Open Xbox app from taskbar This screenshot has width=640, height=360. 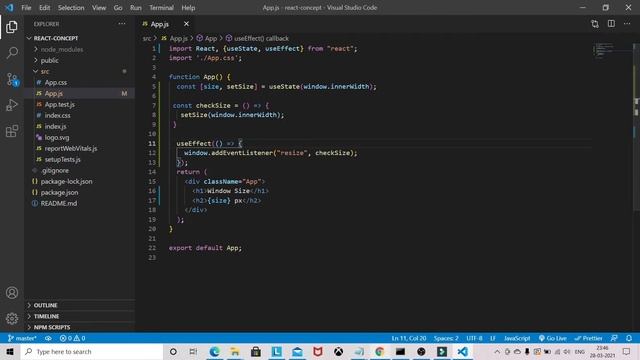point(338,351)
